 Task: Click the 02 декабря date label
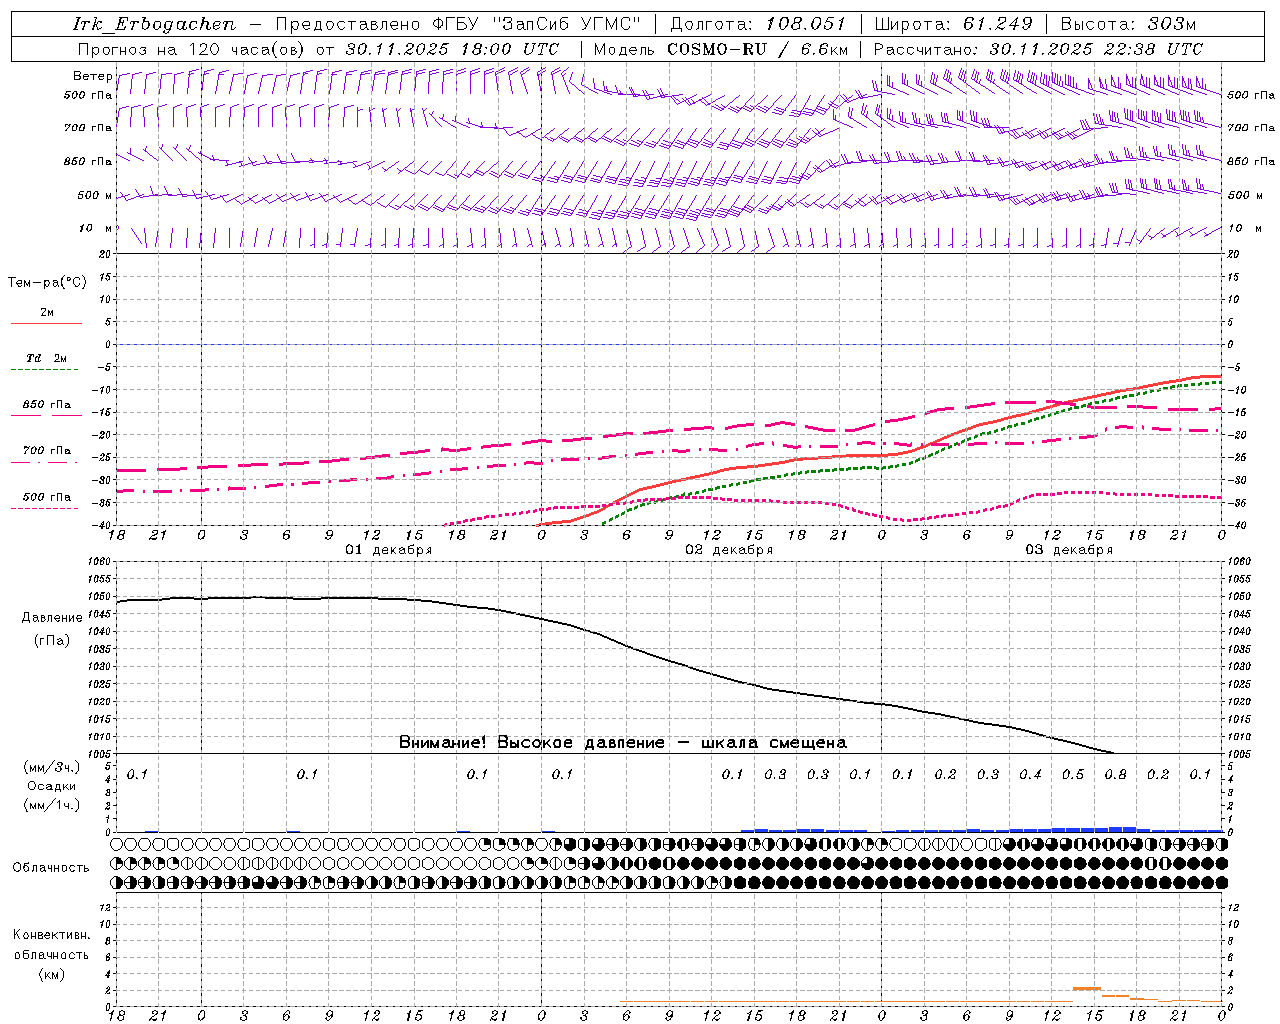729,550
